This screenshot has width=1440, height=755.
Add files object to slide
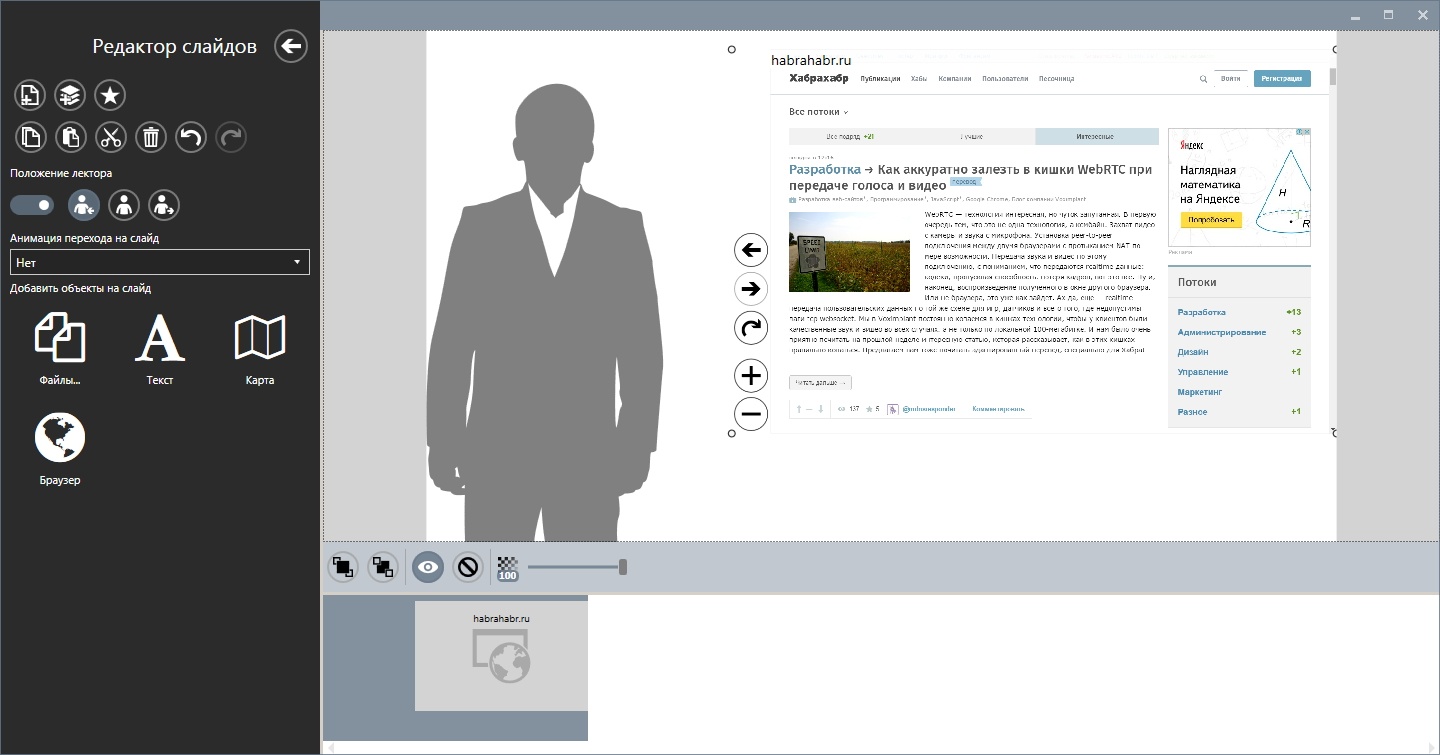point(60,349)
